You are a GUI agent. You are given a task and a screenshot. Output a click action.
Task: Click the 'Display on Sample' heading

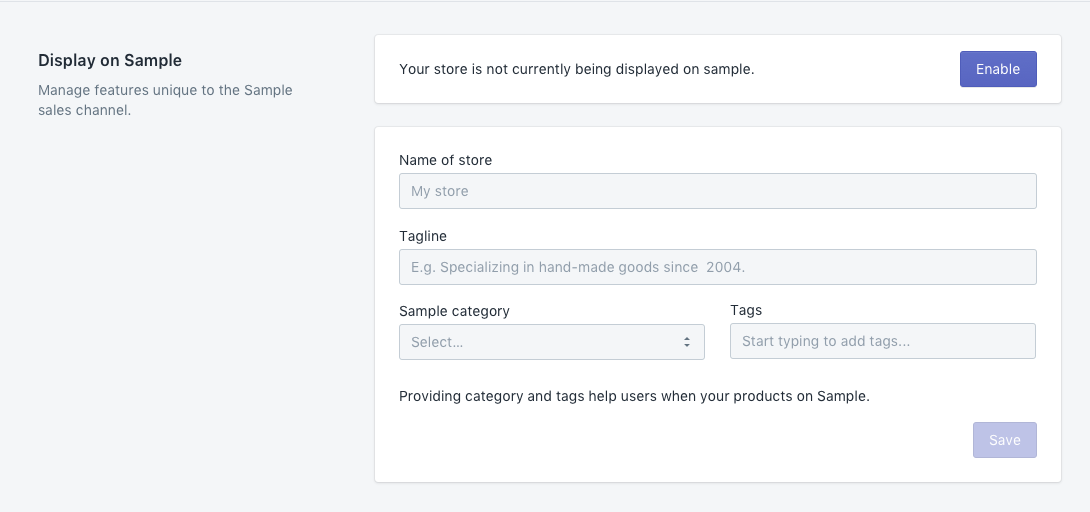coord(110,60)
